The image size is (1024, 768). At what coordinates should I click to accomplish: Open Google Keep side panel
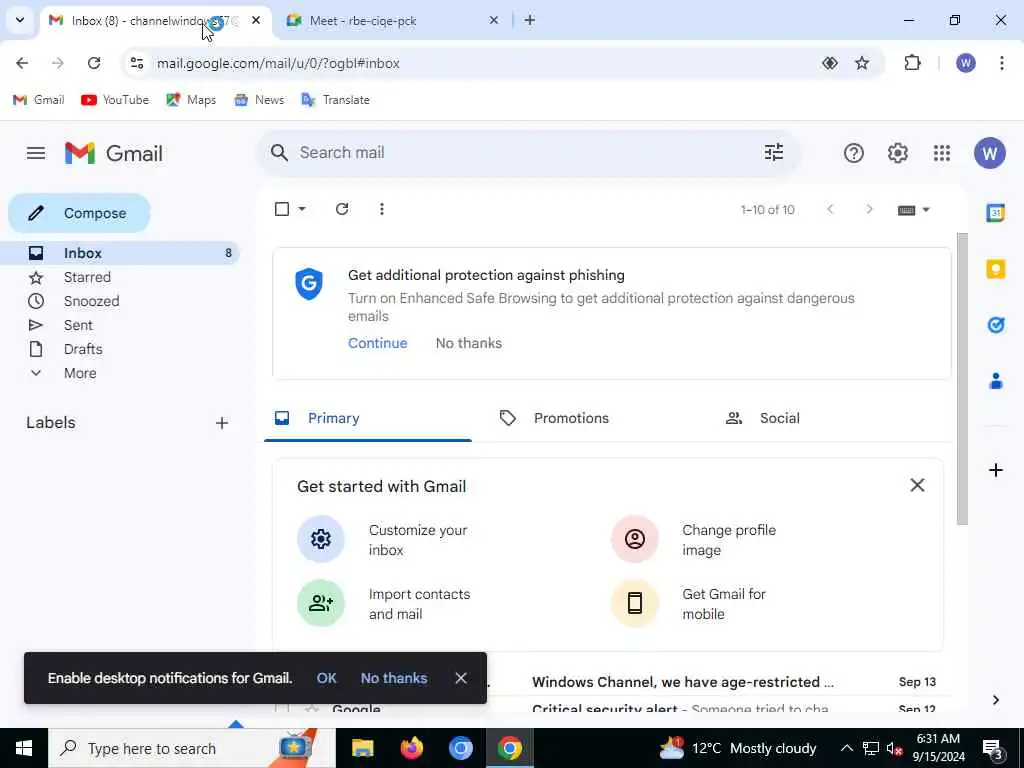pyautogui.click(x=995, y=269)
